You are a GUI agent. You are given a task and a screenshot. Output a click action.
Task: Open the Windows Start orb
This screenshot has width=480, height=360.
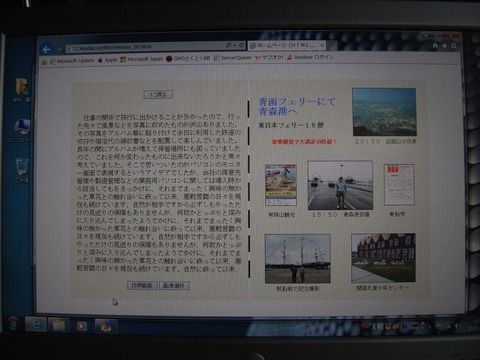(x=13, y=324)
